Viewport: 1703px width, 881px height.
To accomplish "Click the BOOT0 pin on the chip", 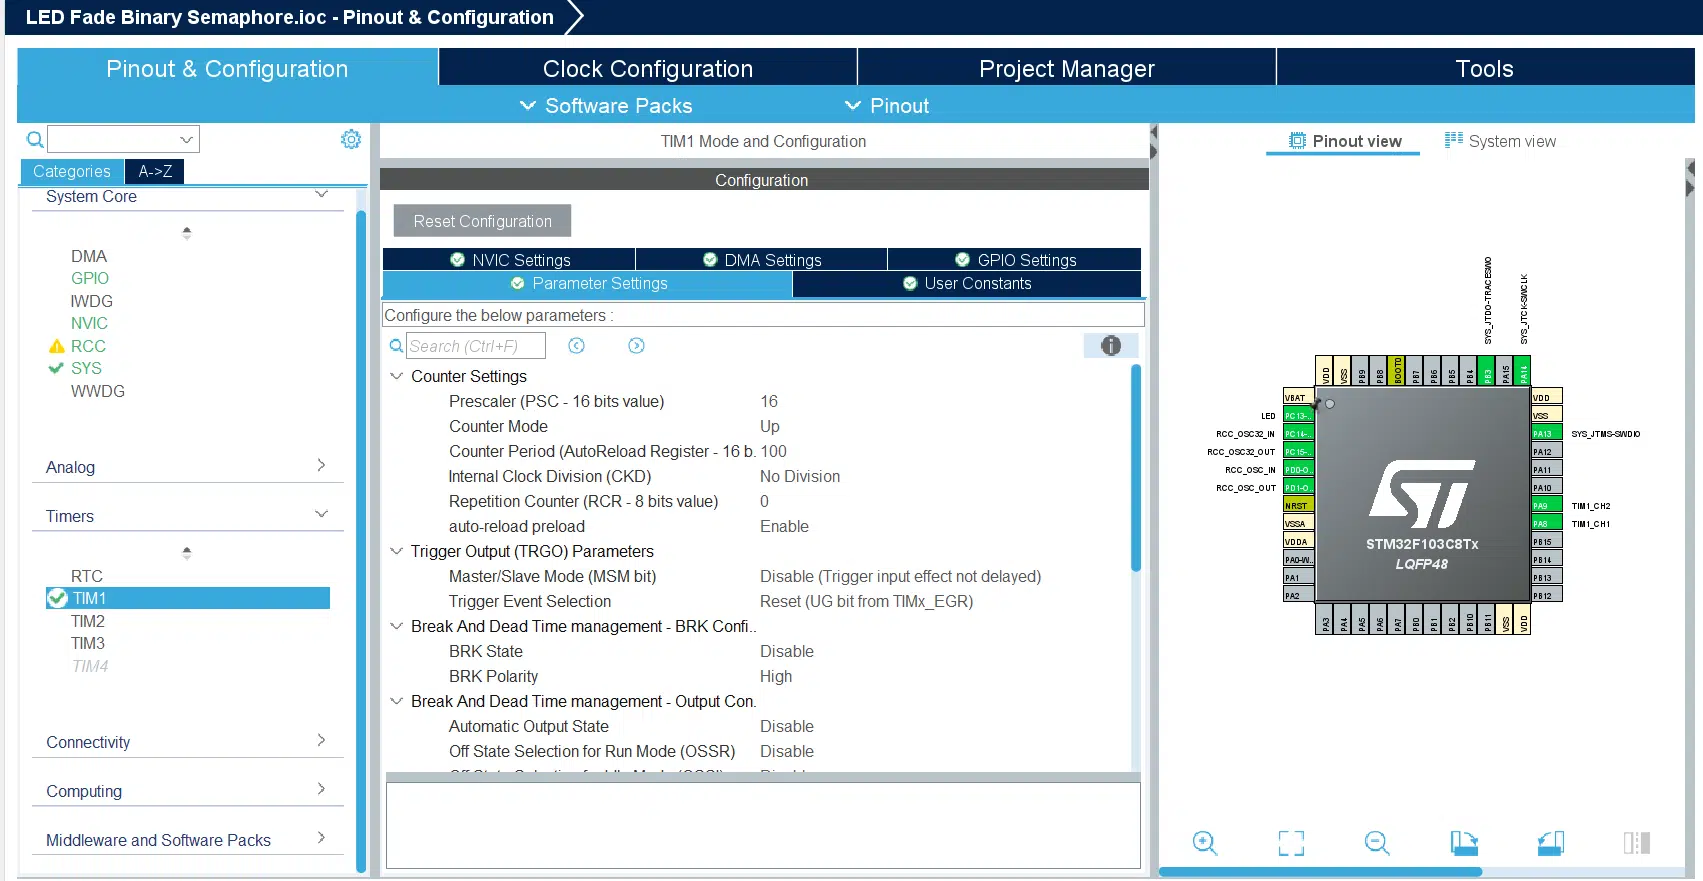I will pyautogui.click(x=1398, y=371).
